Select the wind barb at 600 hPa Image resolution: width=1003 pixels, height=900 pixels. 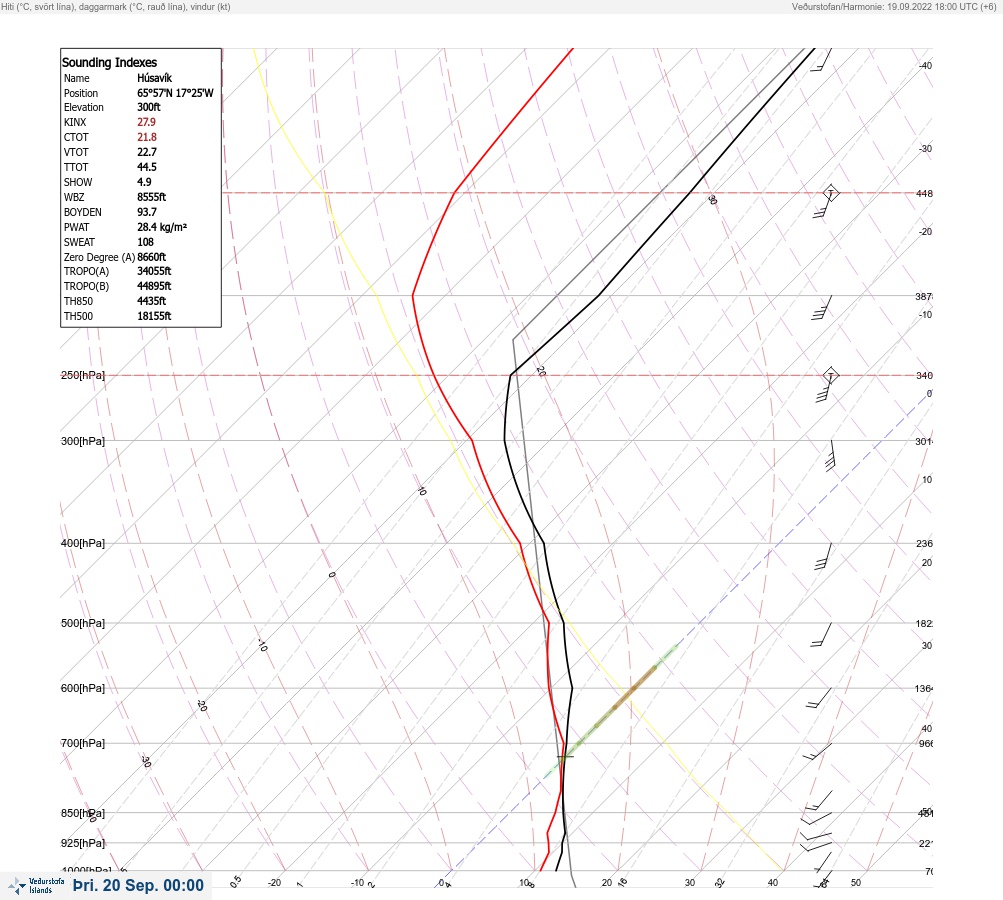(x=819, y=698)
